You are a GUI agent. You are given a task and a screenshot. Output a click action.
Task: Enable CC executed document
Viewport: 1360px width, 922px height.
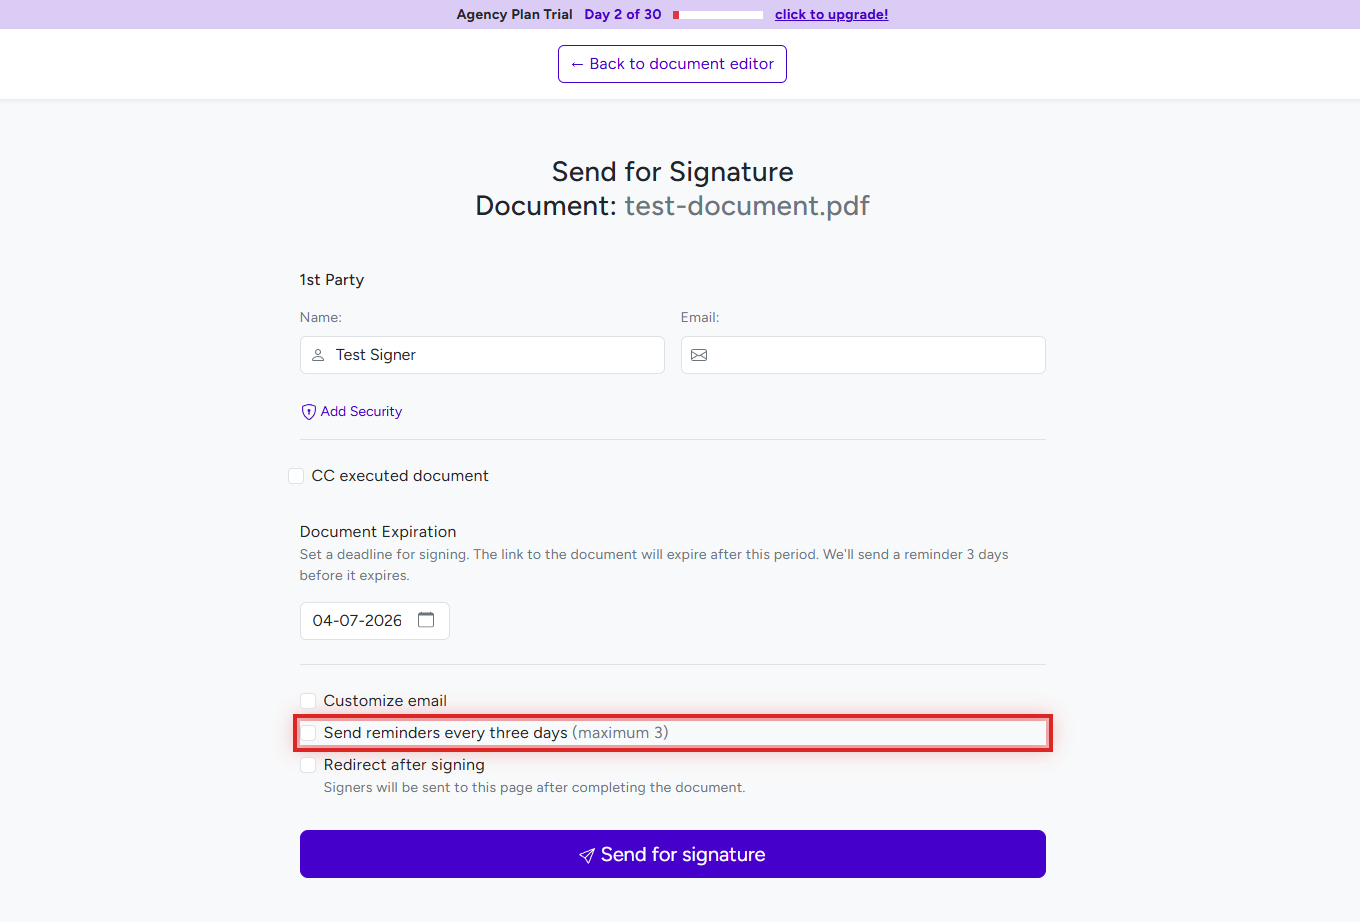[x=296, y=476]
